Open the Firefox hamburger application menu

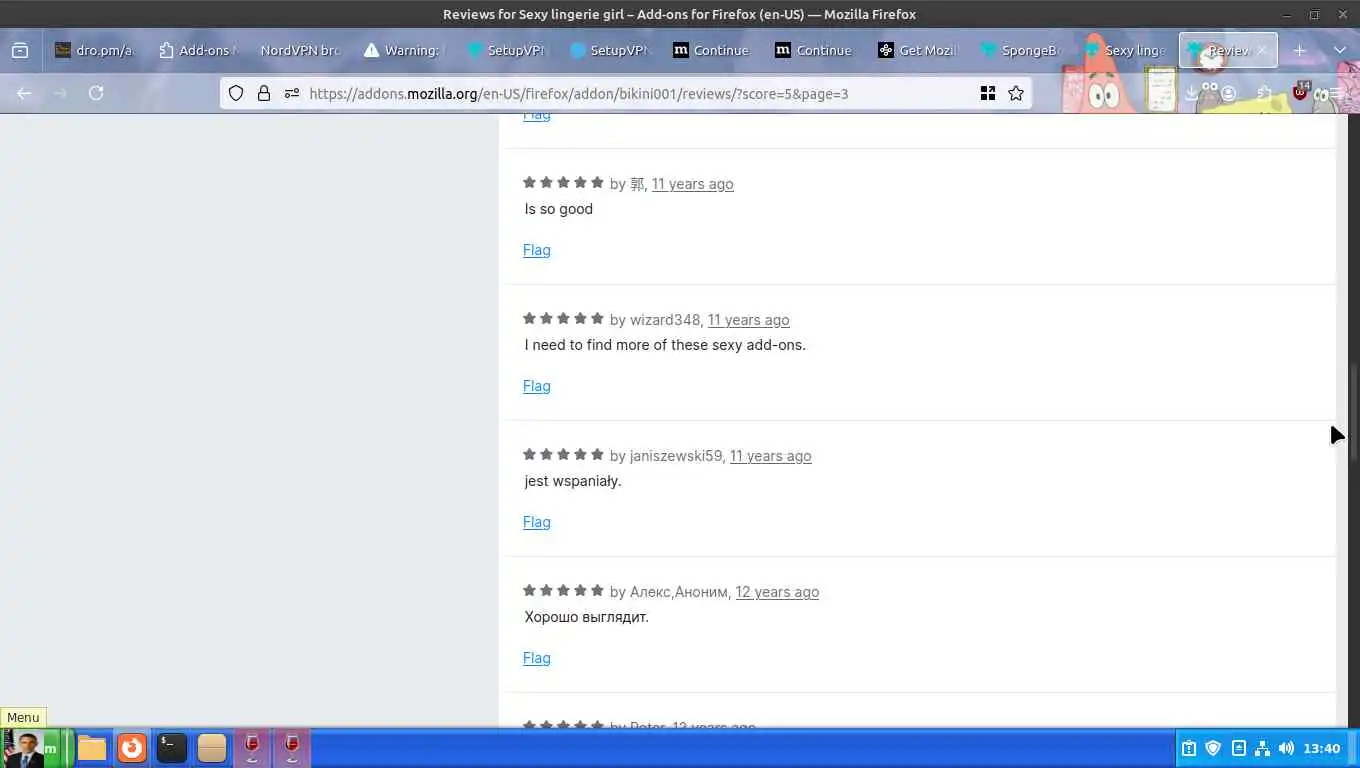point(1336,93)
